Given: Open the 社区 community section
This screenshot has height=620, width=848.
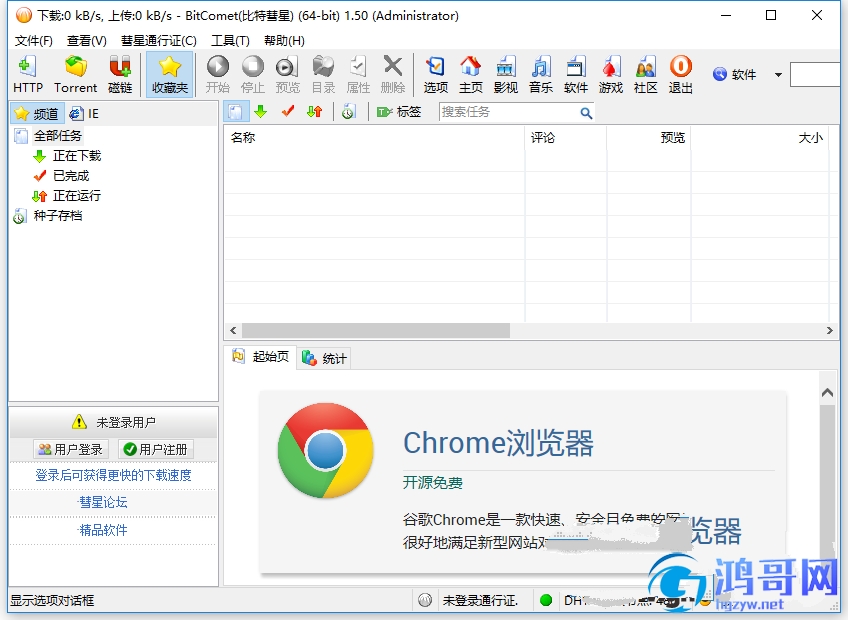Looking at the screenshot, I should pos(646,75).
